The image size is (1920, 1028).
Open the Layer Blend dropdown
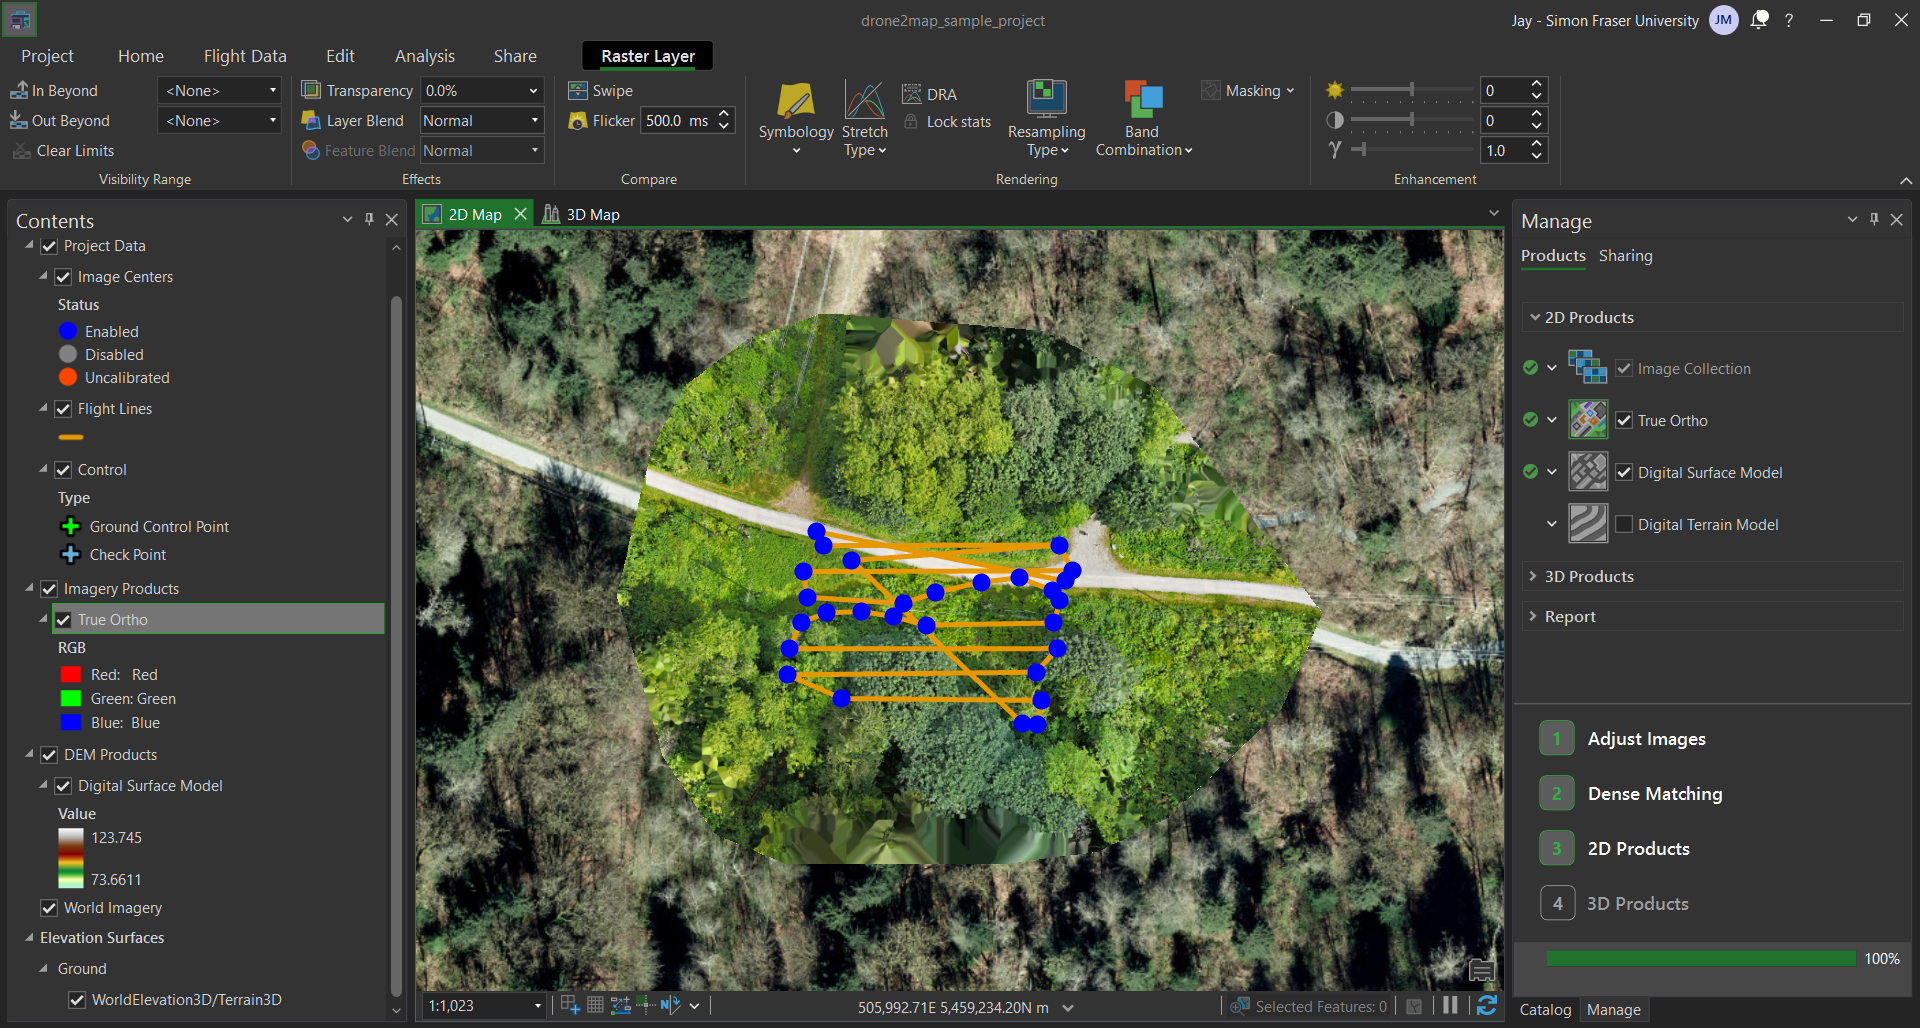pos(481,121)
